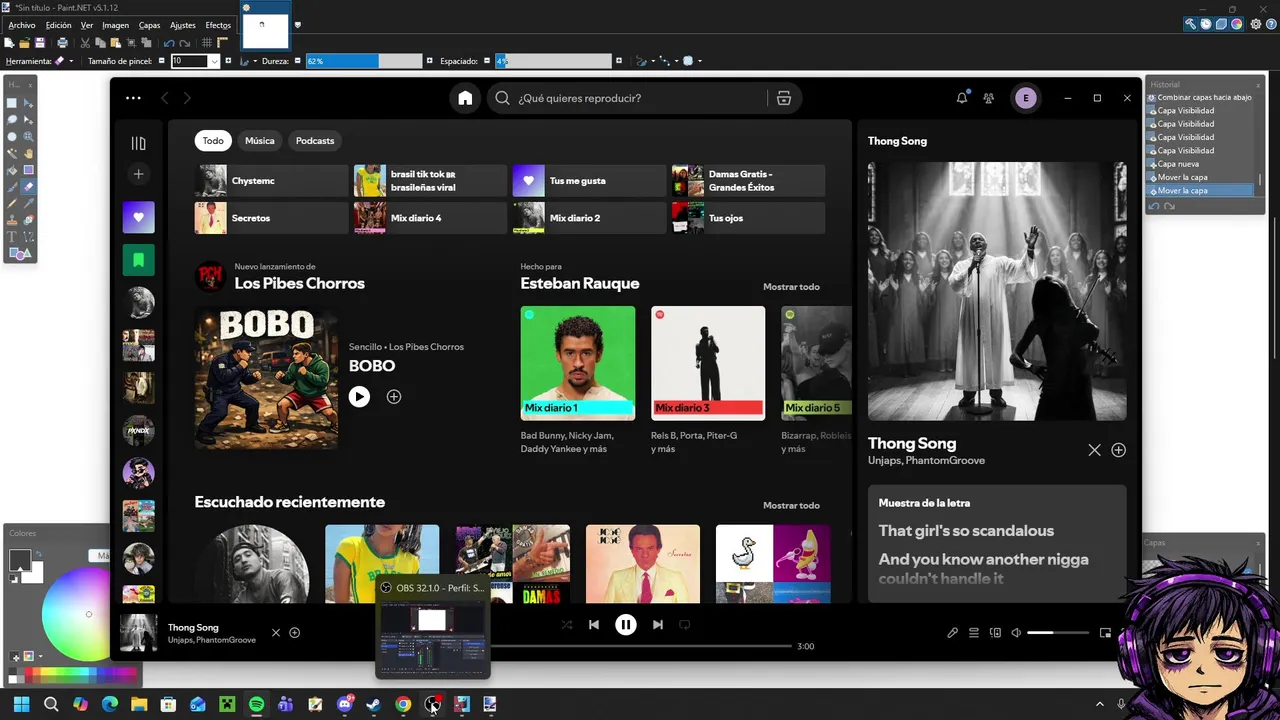Pause the current song
This screenshot has height=720, width=1280.
pyautogui.click(x=626, y=625)
